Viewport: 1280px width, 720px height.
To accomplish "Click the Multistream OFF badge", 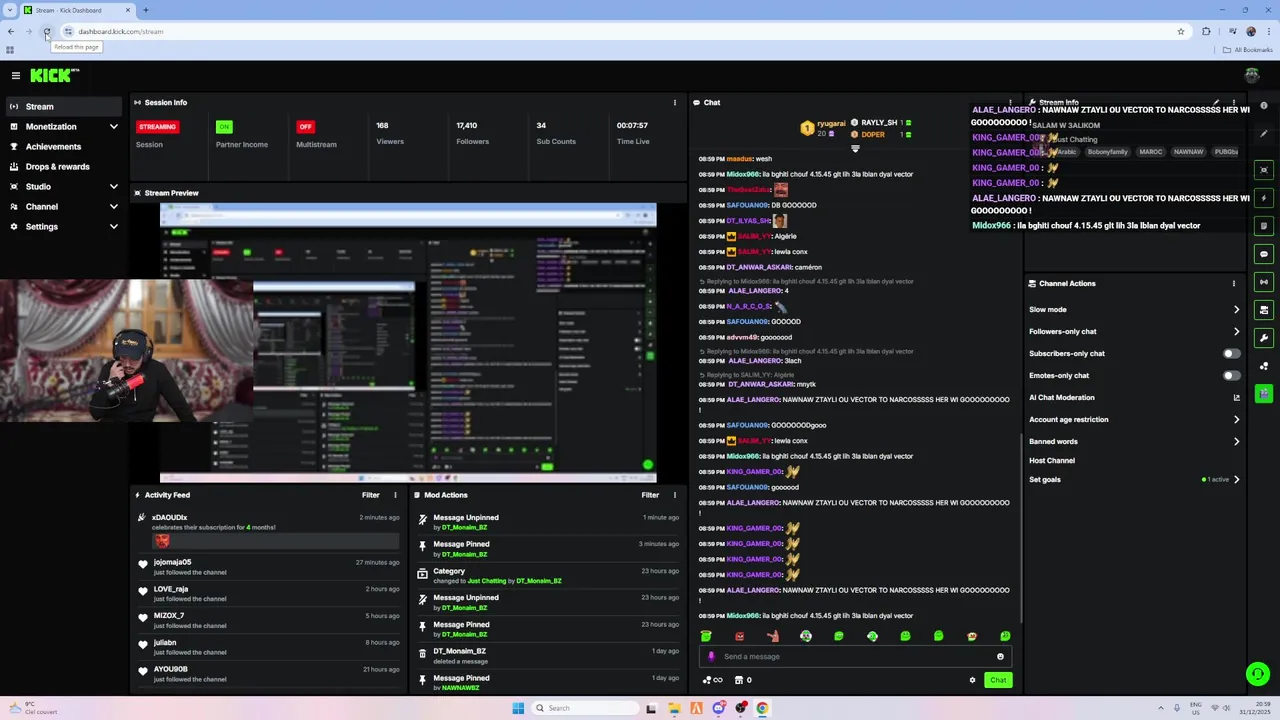I will point(305,127).
